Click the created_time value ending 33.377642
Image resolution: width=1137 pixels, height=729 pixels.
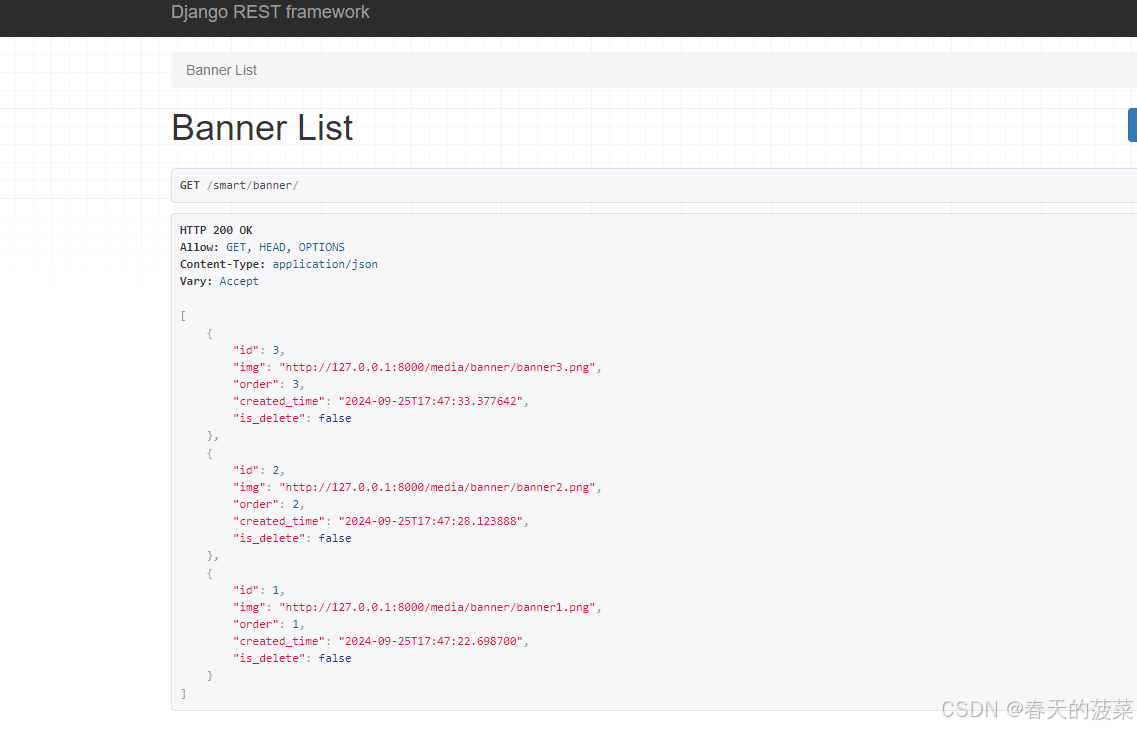pos(431,401)
